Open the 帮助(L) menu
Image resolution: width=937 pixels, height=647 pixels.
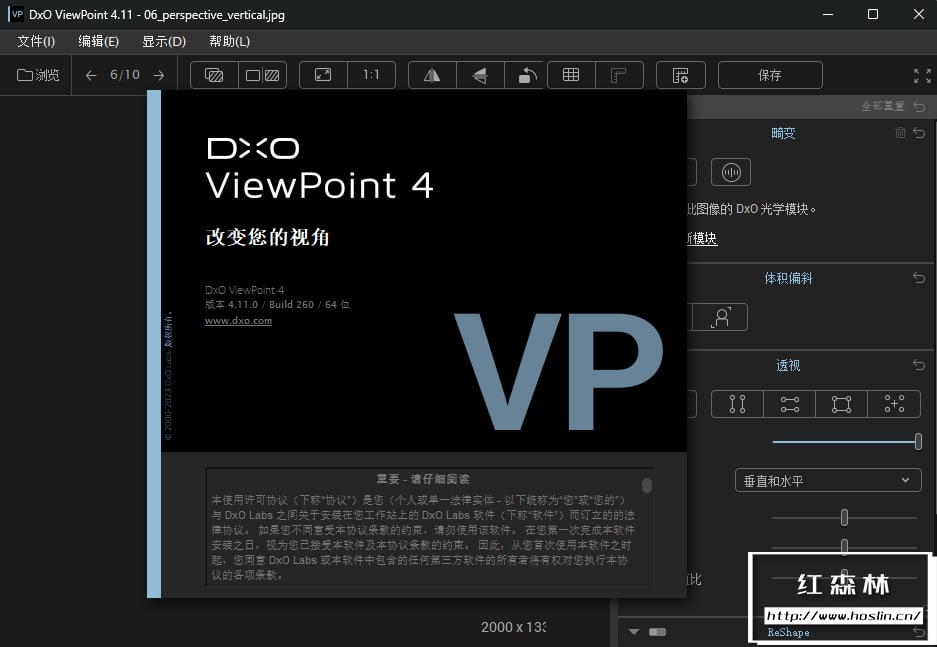point(229,41)
